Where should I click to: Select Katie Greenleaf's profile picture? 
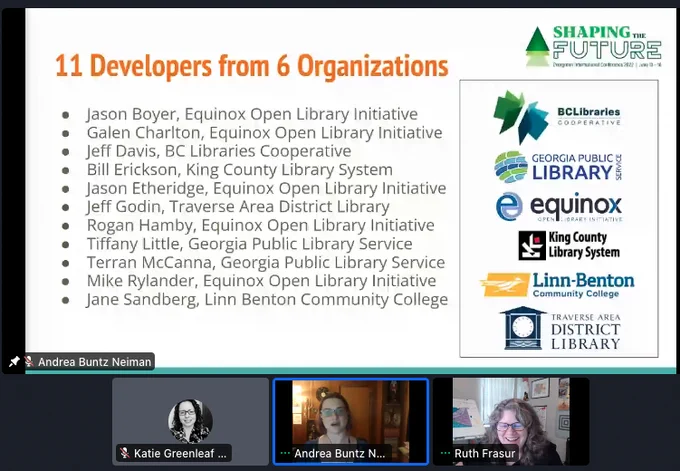pyautogui.click(x=190, y=421)
